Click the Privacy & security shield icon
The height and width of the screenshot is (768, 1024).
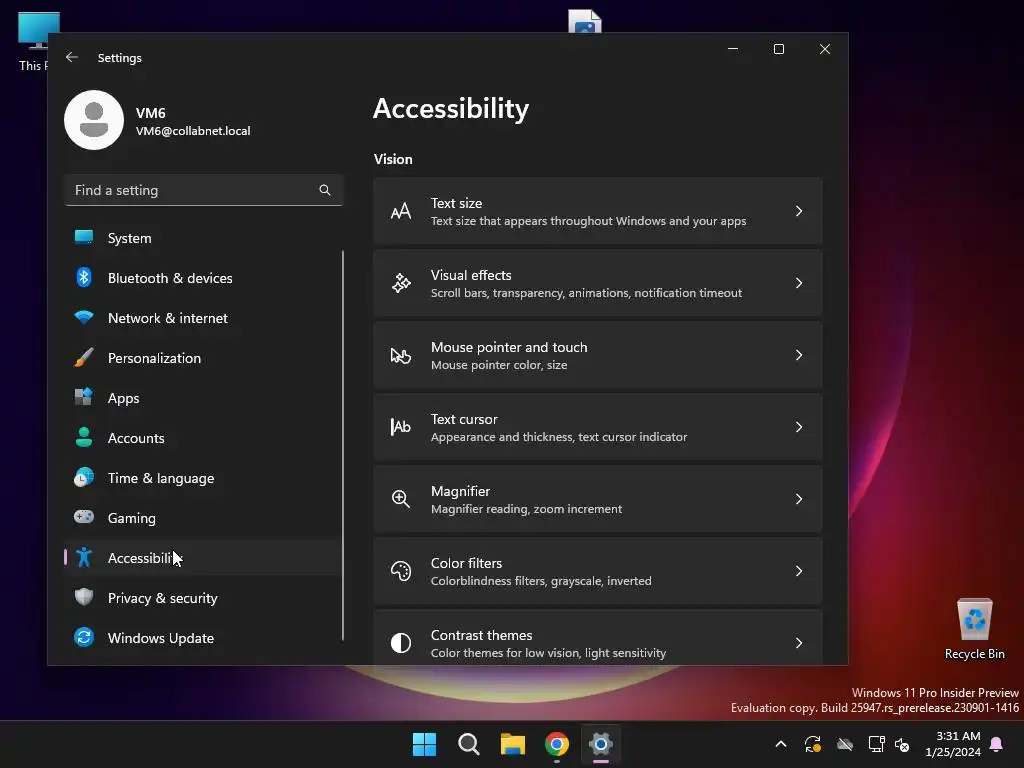[x=84, y=597]
